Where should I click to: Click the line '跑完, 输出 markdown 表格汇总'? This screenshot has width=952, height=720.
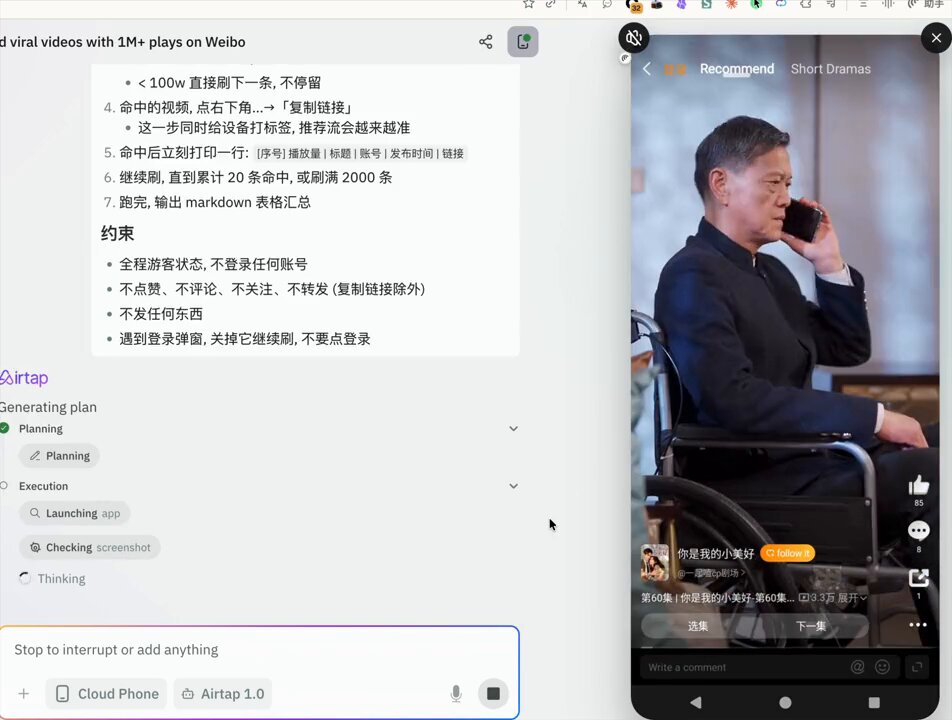pyautogui.click(x=215, y=202)
